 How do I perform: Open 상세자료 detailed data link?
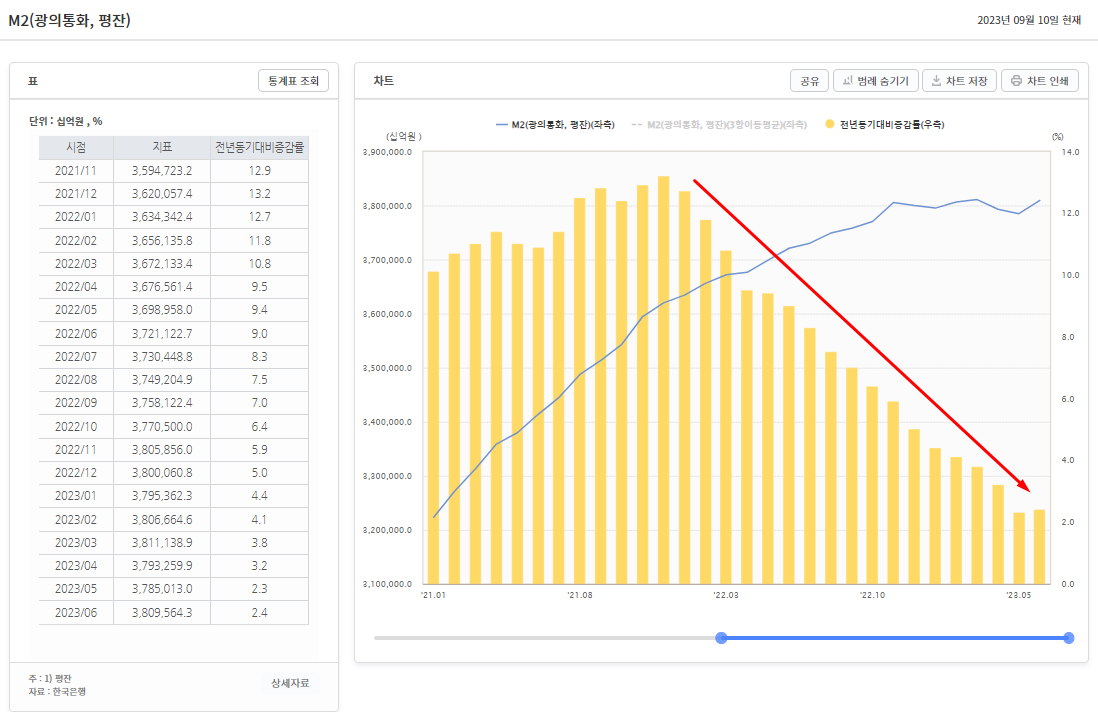coord(290,683)
